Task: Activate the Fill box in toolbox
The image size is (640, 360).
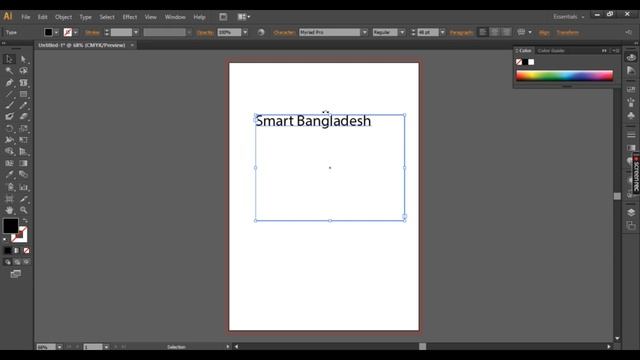Action: pyautogui.click(x=11, y=226)
